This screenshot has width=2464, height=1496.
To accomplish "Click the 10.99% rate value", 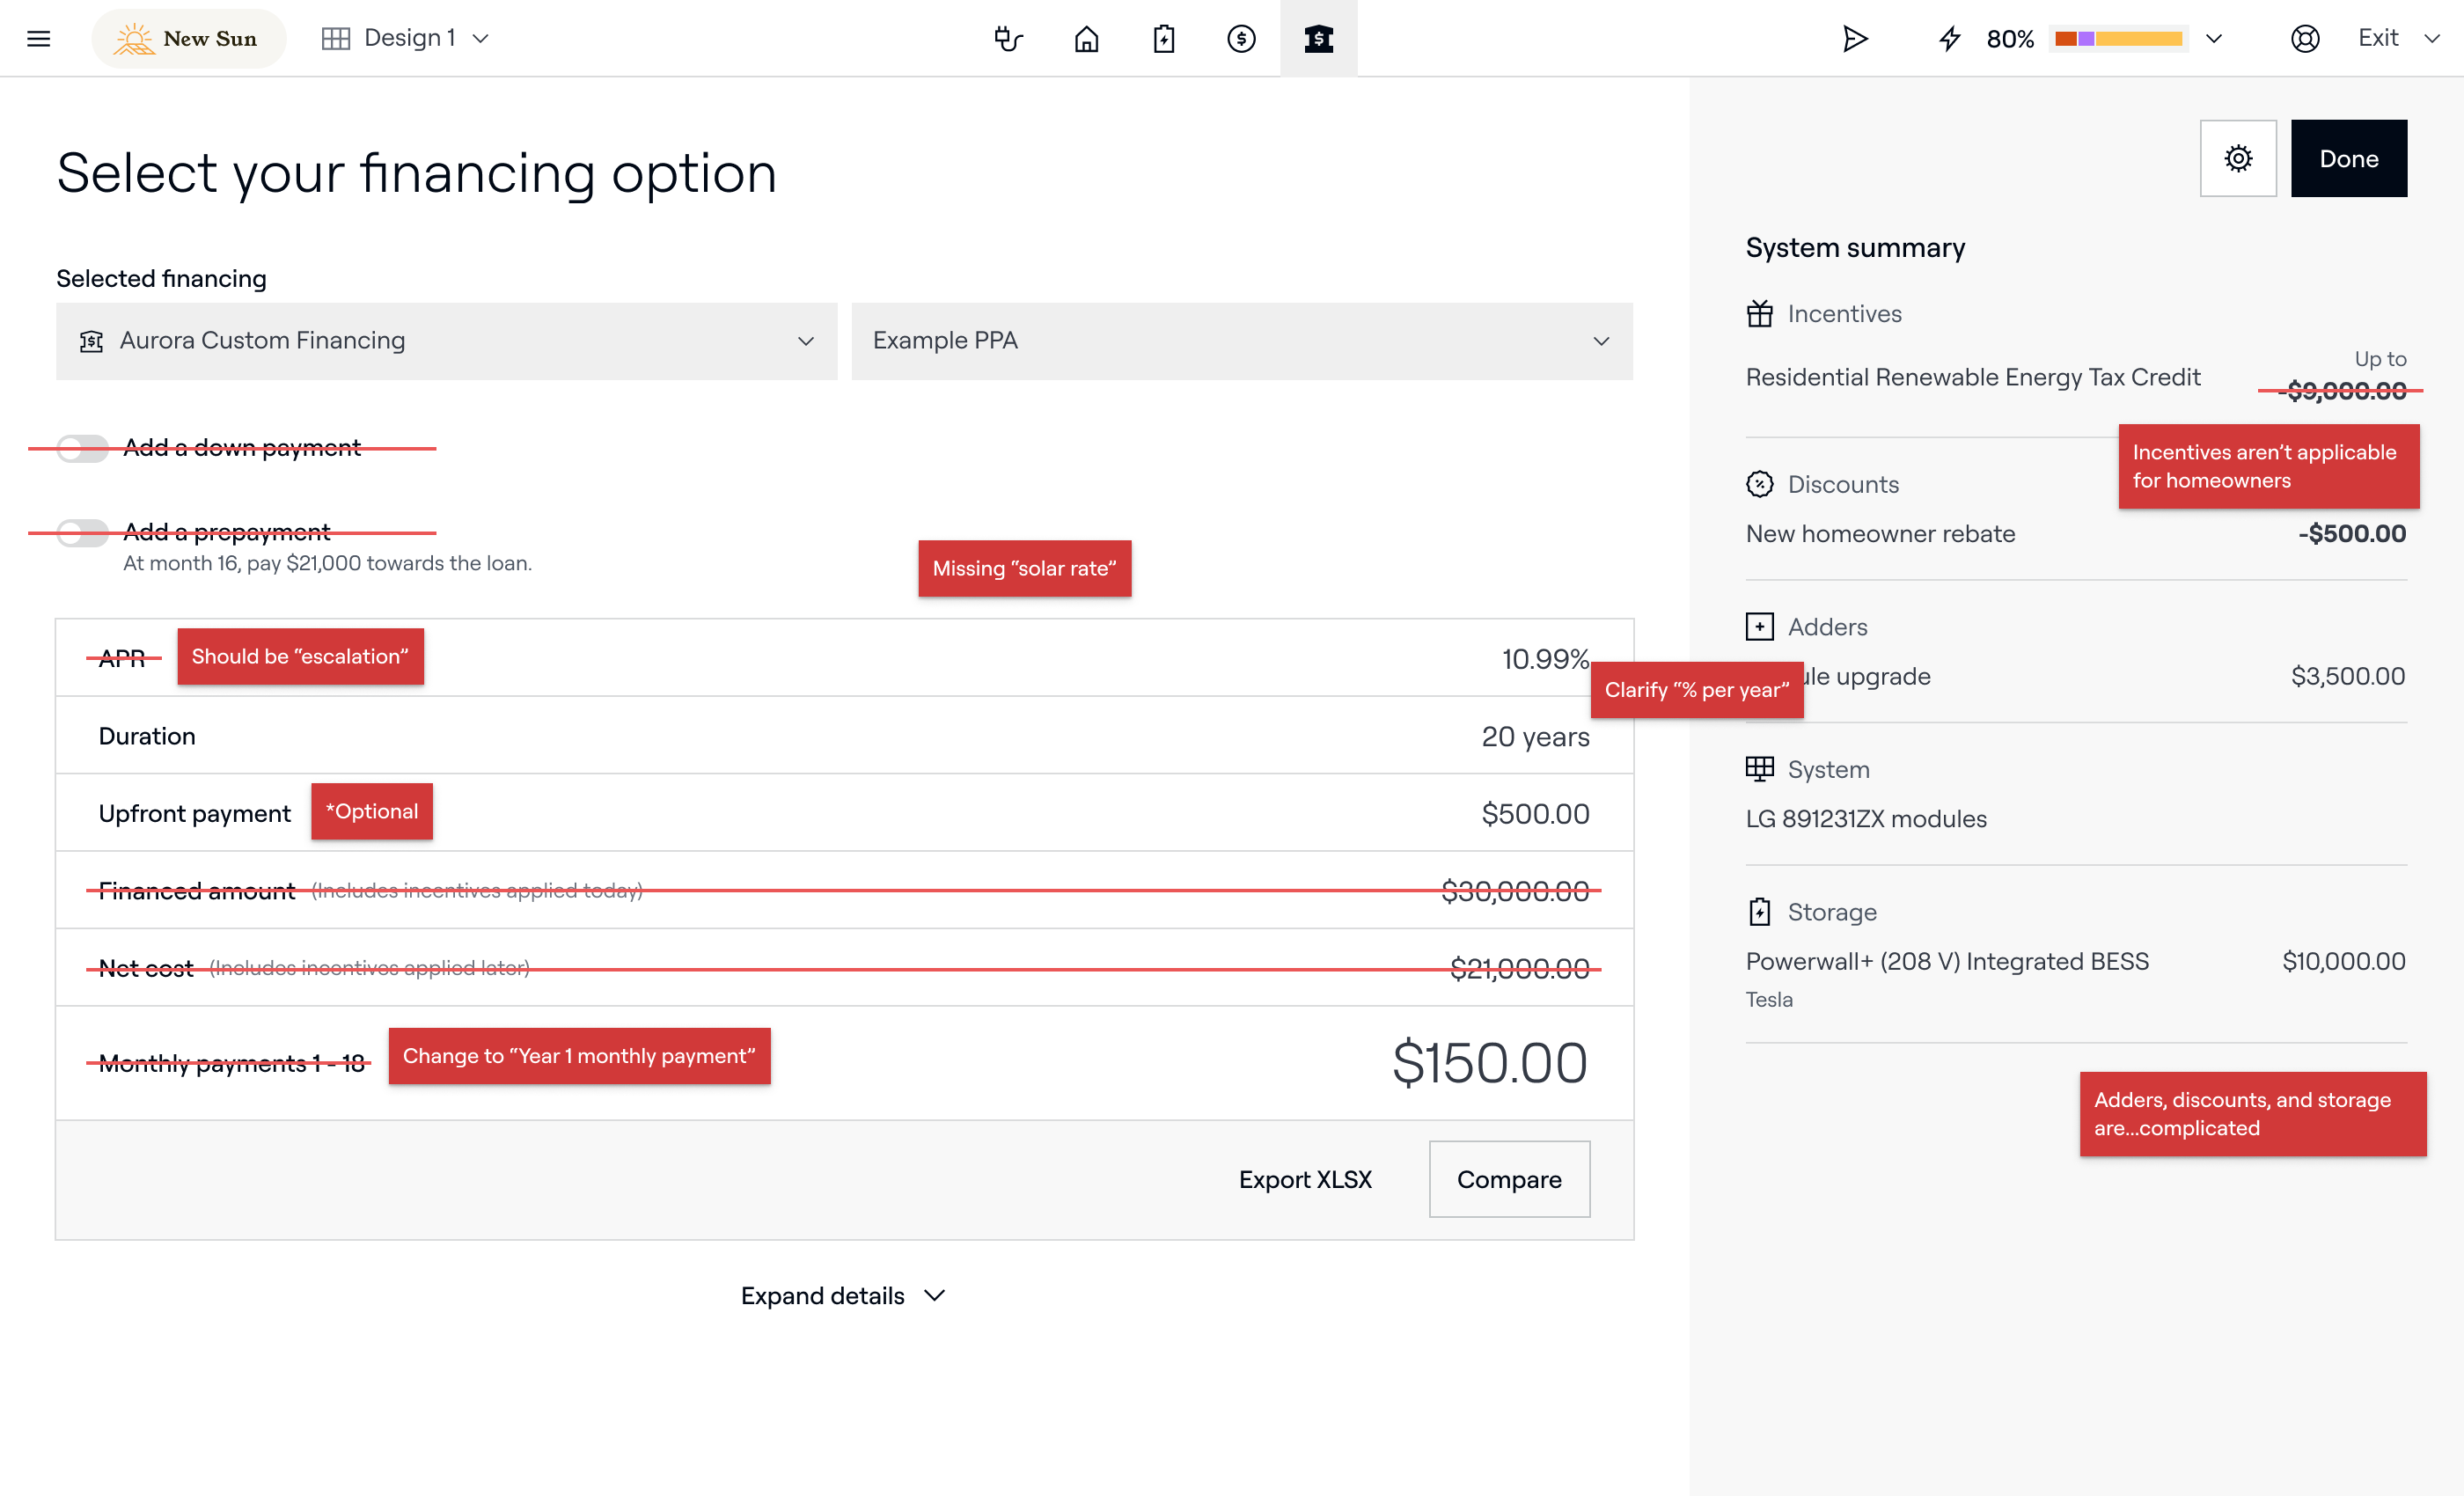I will click(1544, 659).
